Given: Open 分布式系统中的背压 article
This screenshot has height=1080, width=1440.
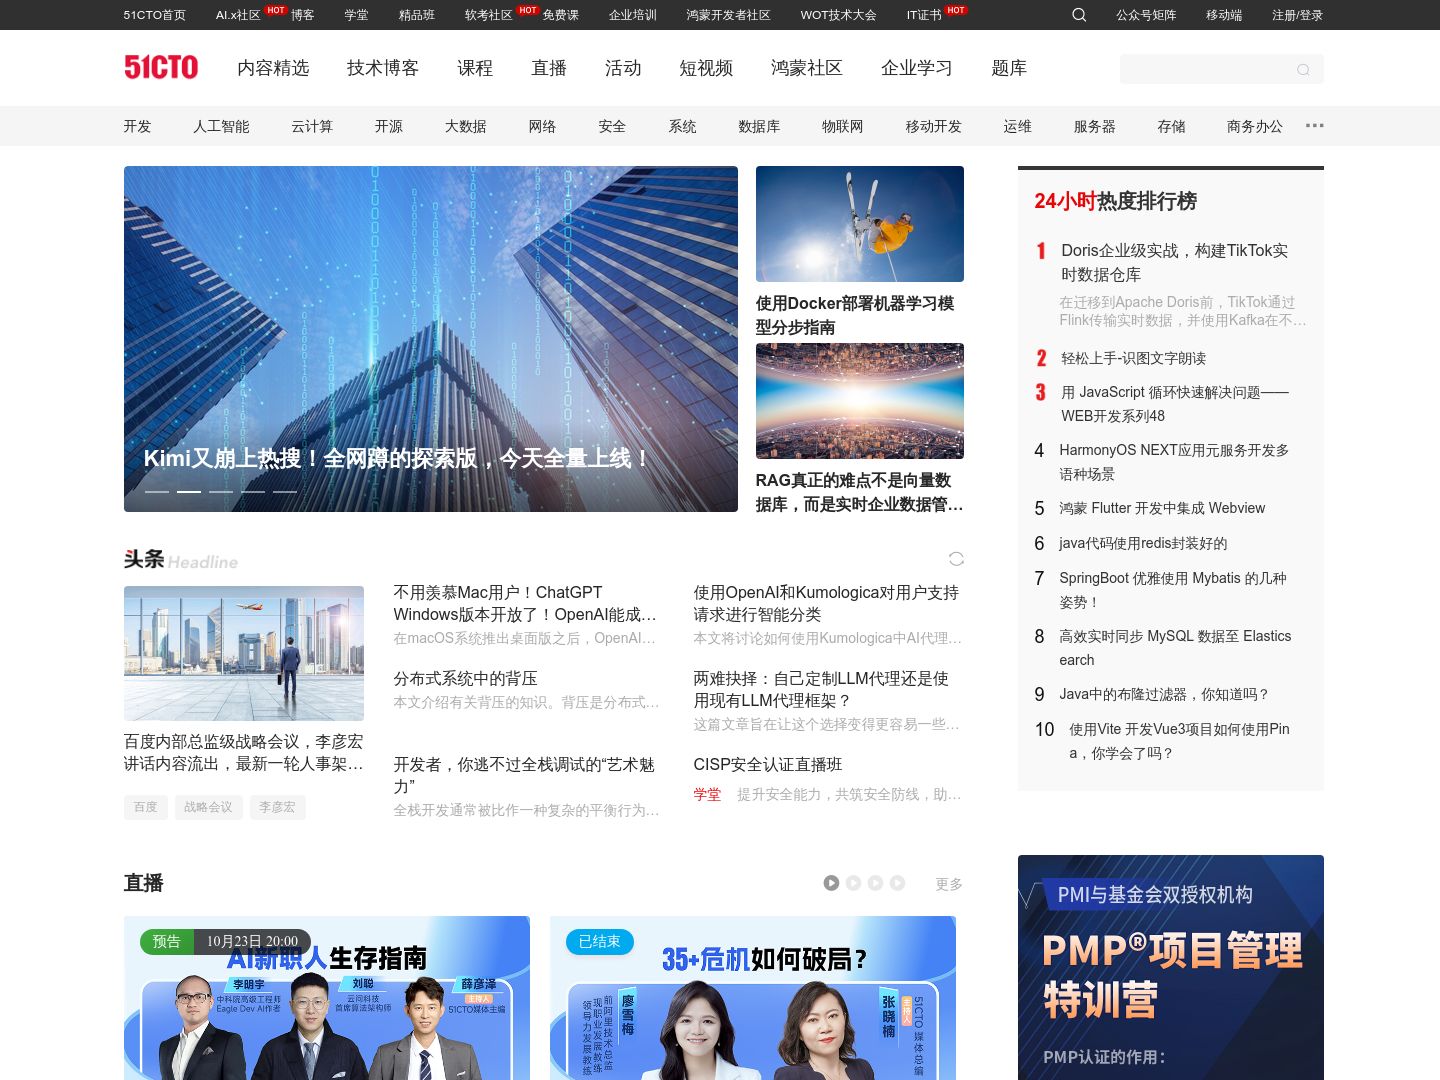Looking at the screenshot, I should click(465, 678).
